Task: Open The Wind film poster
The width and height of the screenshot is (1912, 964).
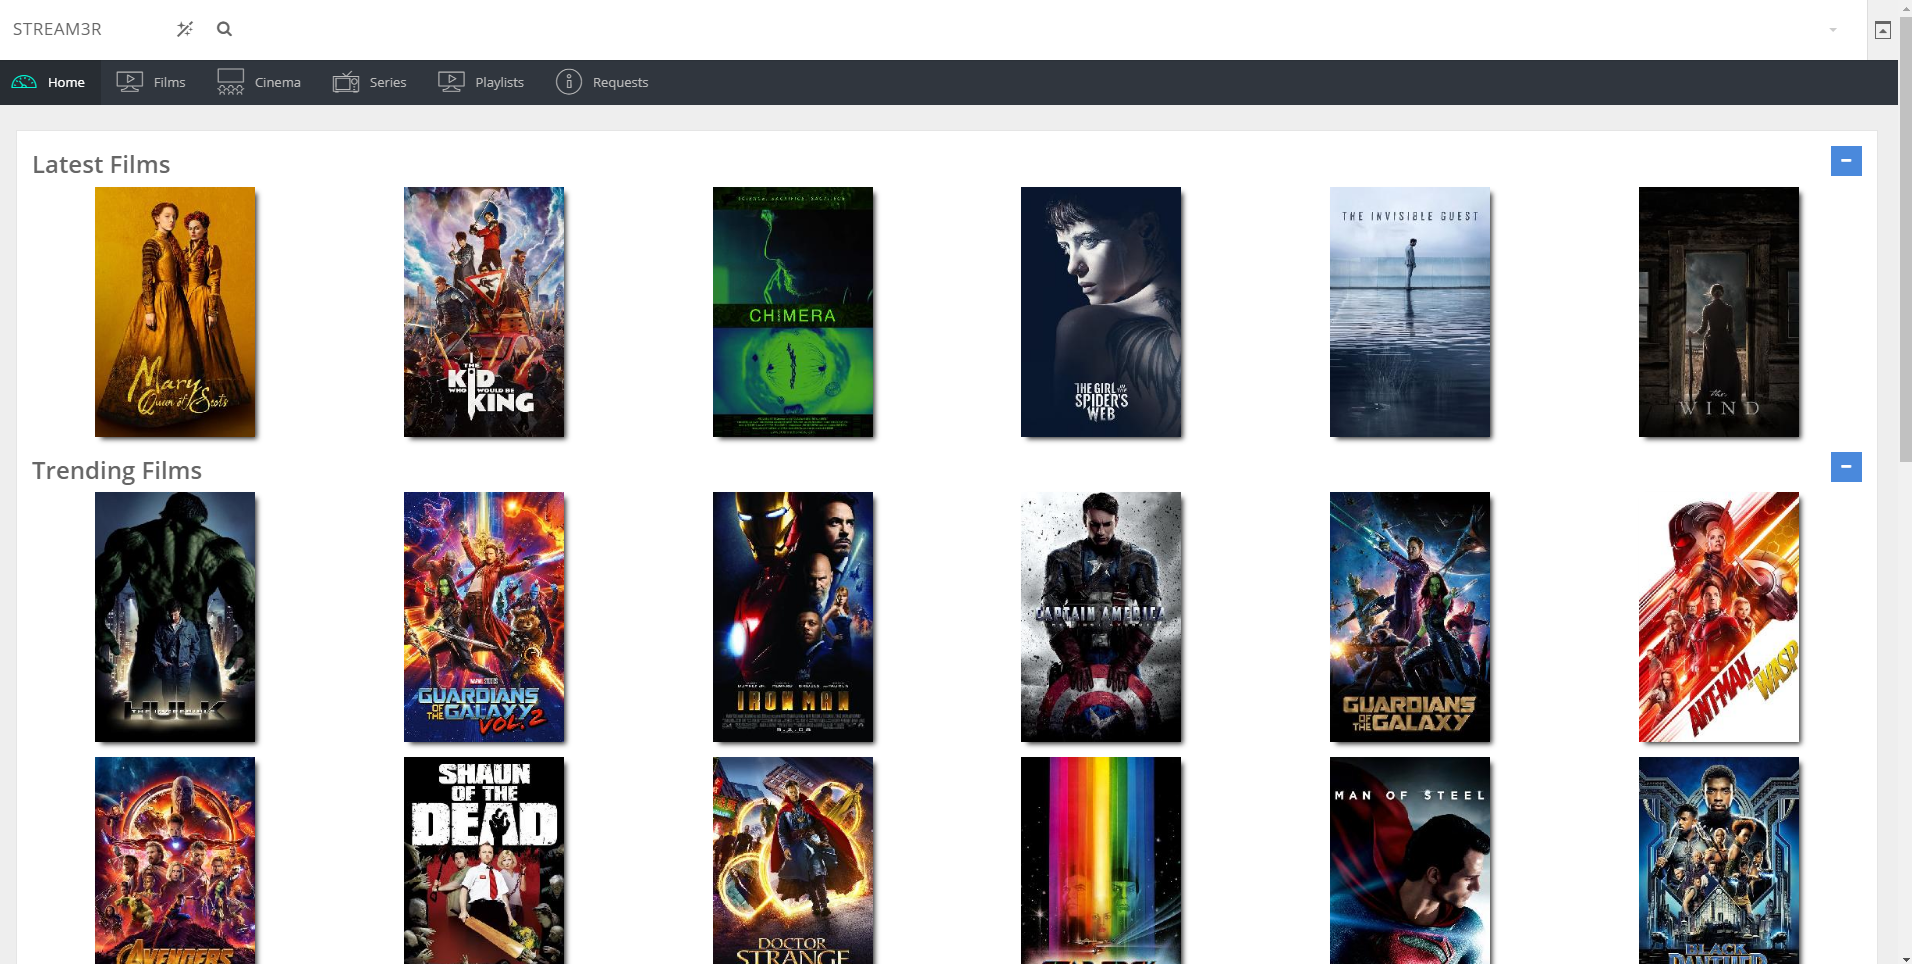Action: [1719, 312]
